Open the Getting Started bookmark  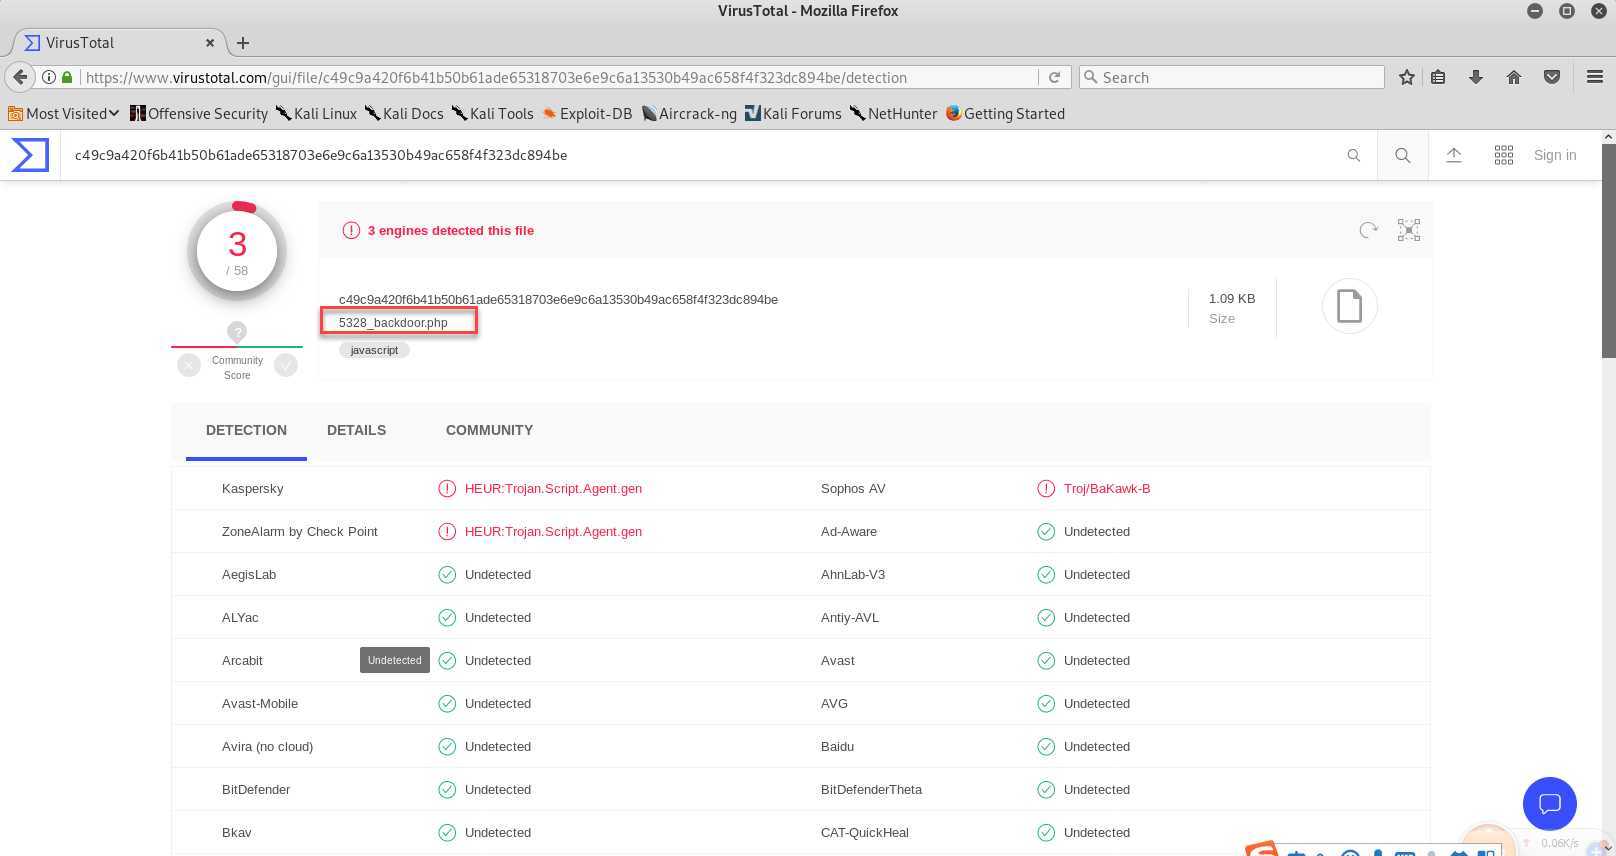click(x=1005, y=113)
